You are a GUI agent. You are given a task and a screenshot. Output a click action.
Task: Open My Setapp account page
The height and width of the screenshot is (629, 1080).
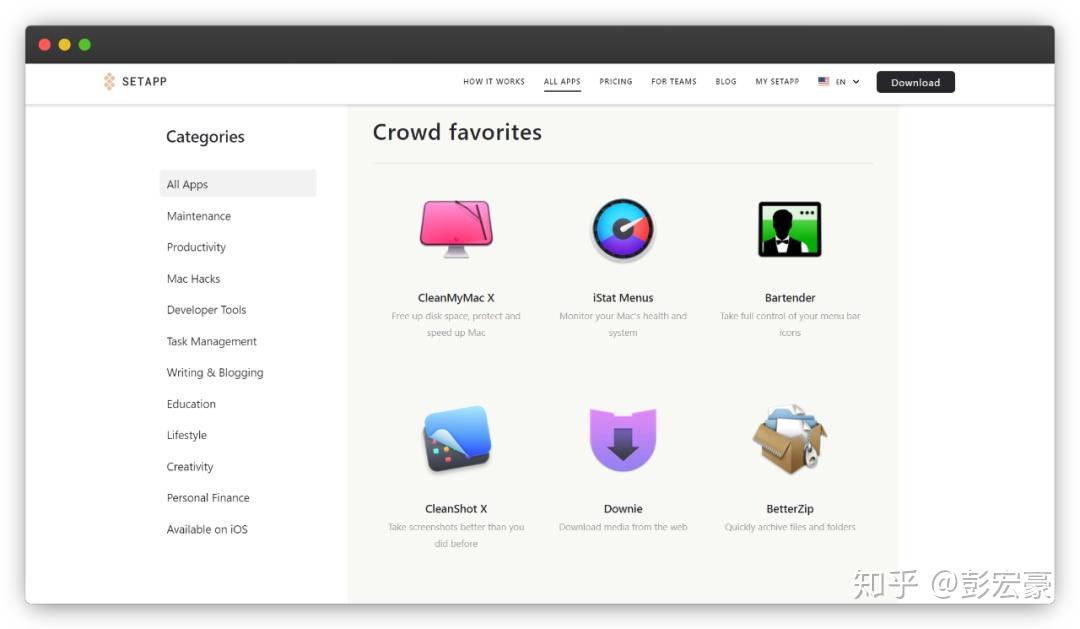(x=777, y=81)
